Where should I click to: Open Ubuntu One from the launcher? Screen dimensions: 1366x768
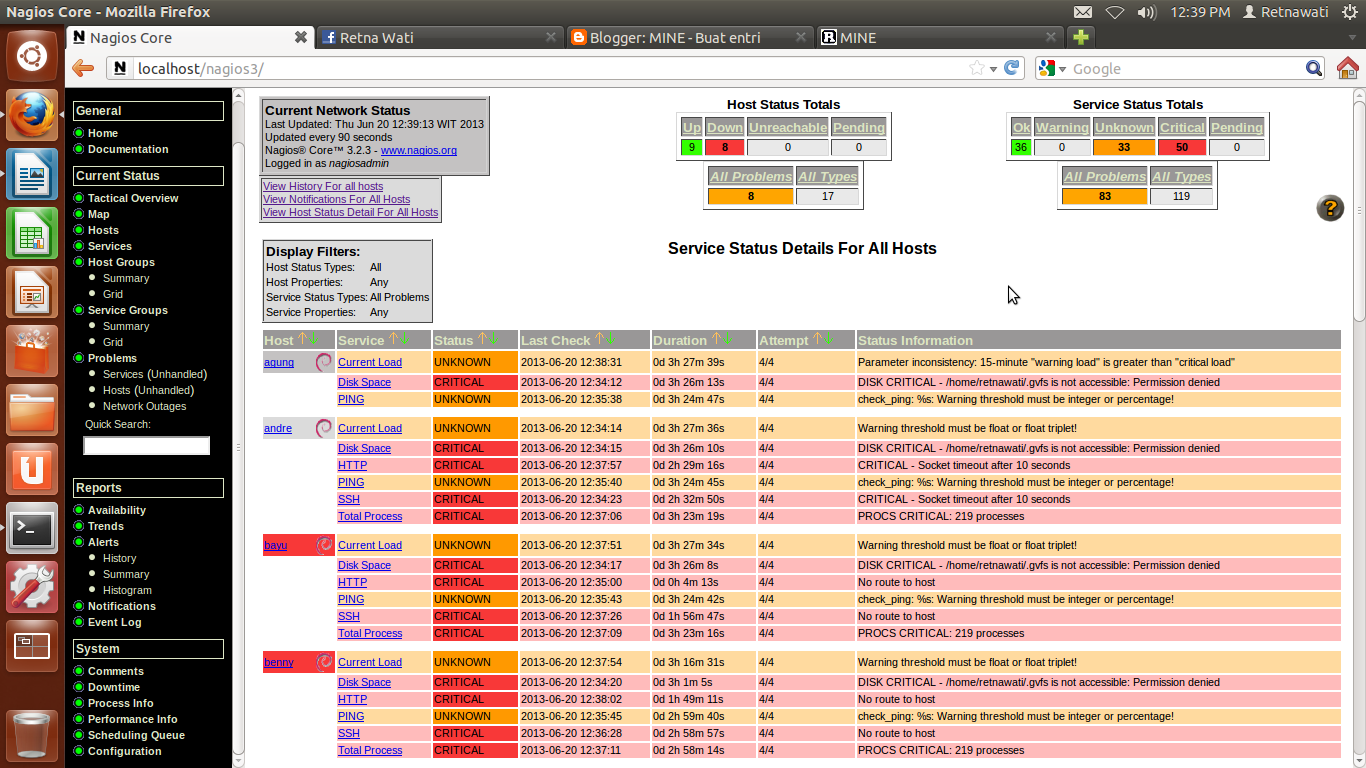32,468
